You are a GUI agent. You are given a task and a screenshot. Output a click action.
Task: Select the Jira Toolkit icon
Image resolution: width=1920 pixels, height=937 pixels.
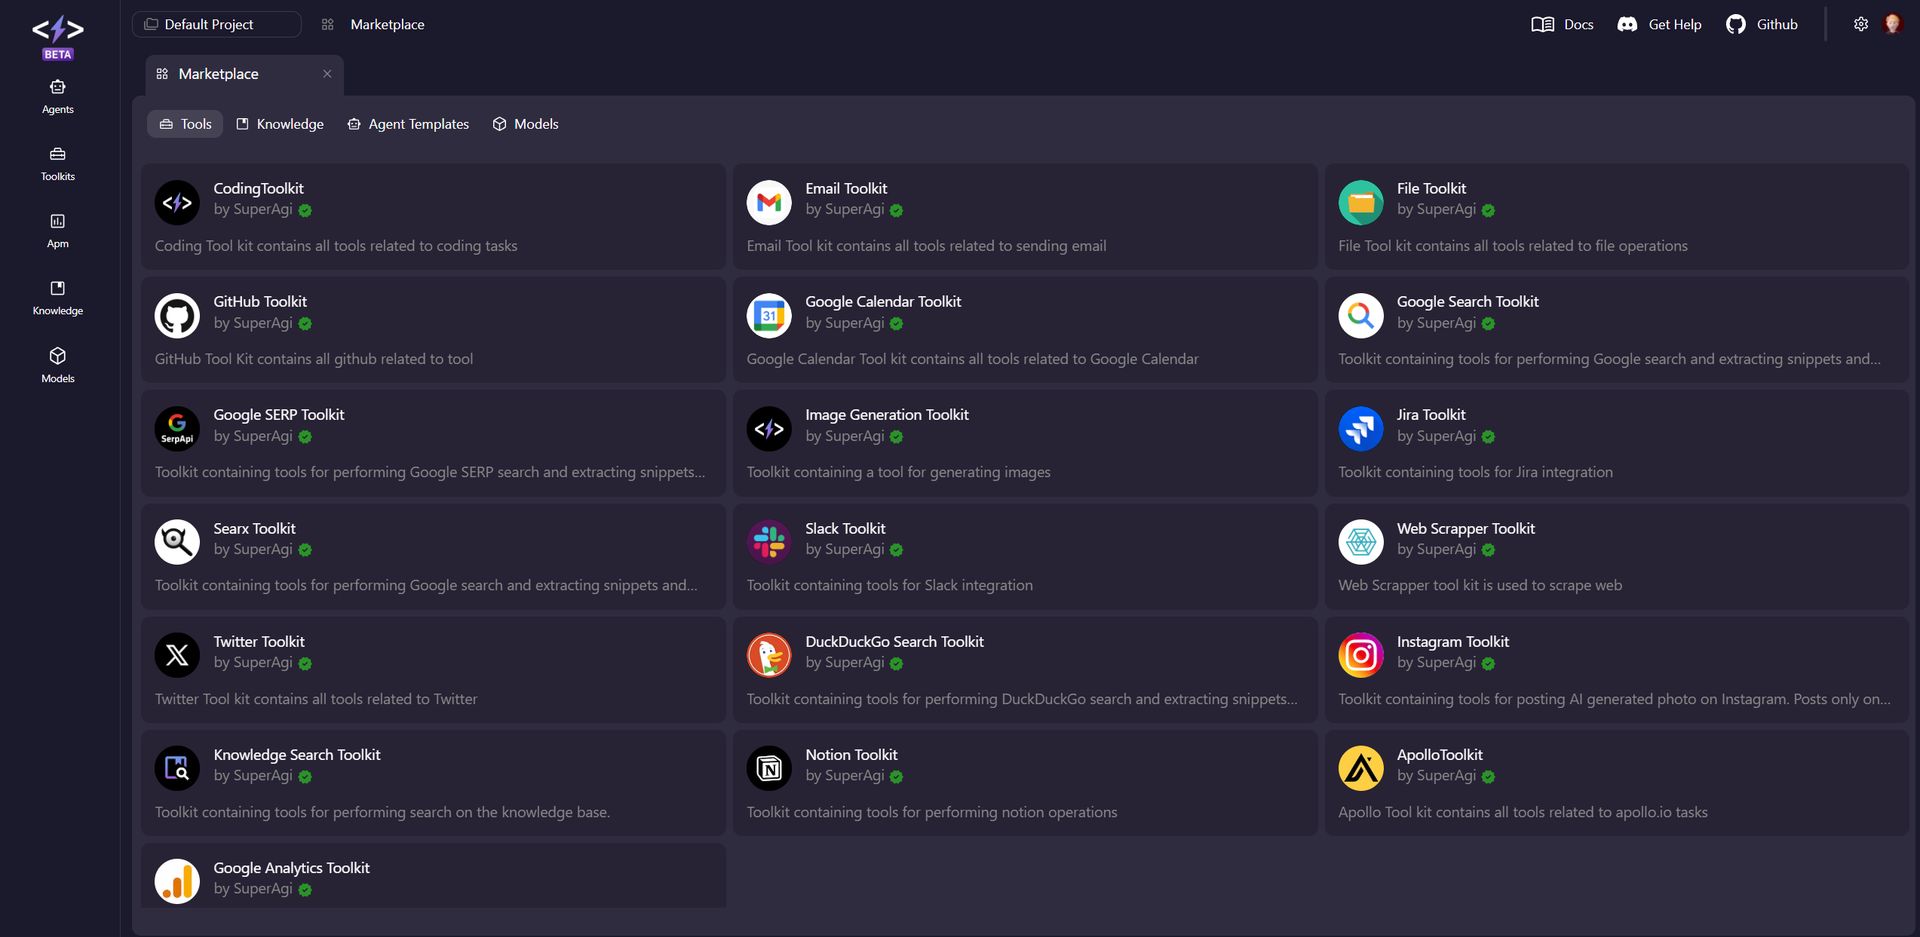1361,428
